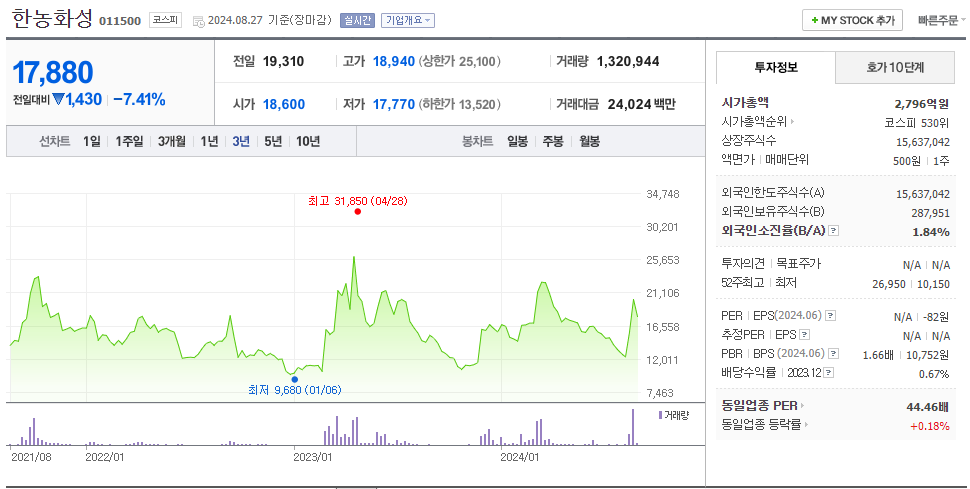Toggle the 실시간 real-time button

click(x=357, y=20)
